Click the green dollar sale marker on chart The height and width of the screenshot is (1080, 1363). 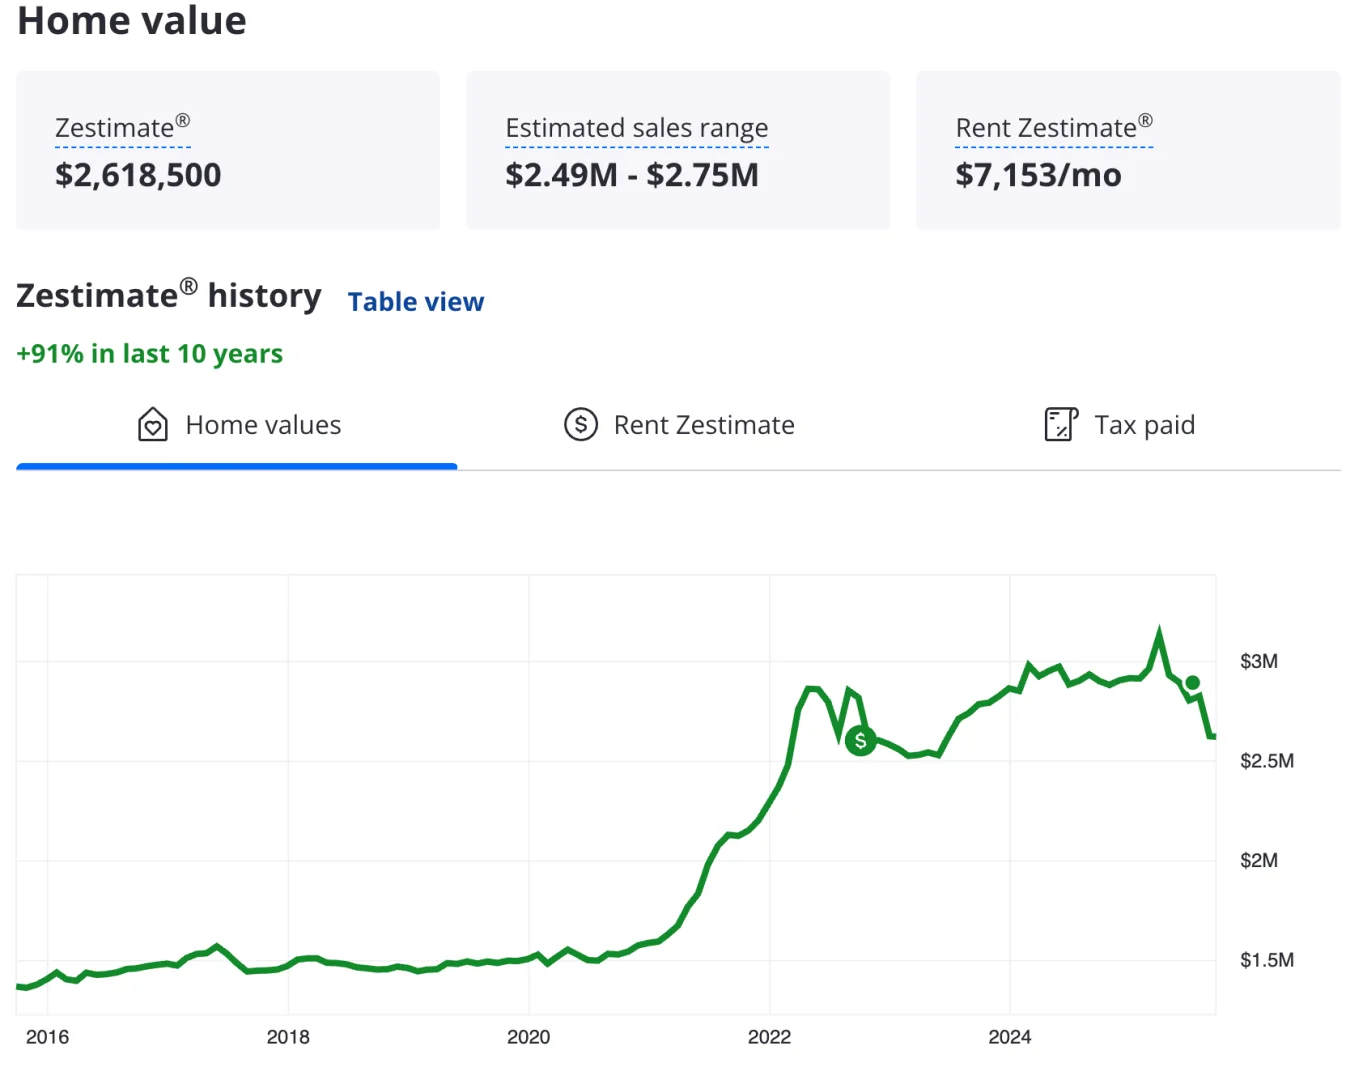coord(860,741)
